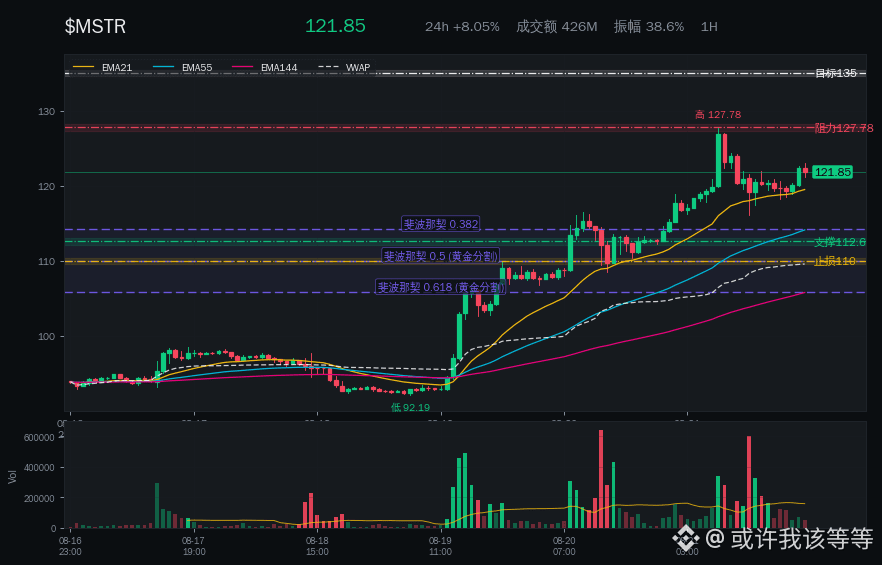Click the 目标135 target line label

[x=836, y=73]
